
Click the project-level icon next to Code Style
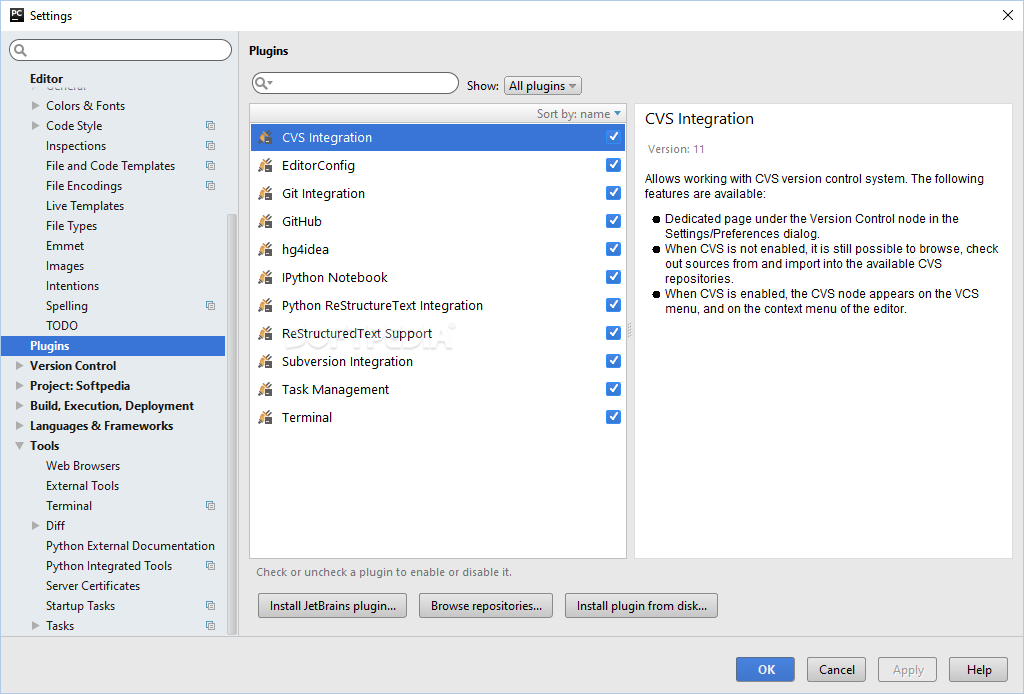point(210,125)
